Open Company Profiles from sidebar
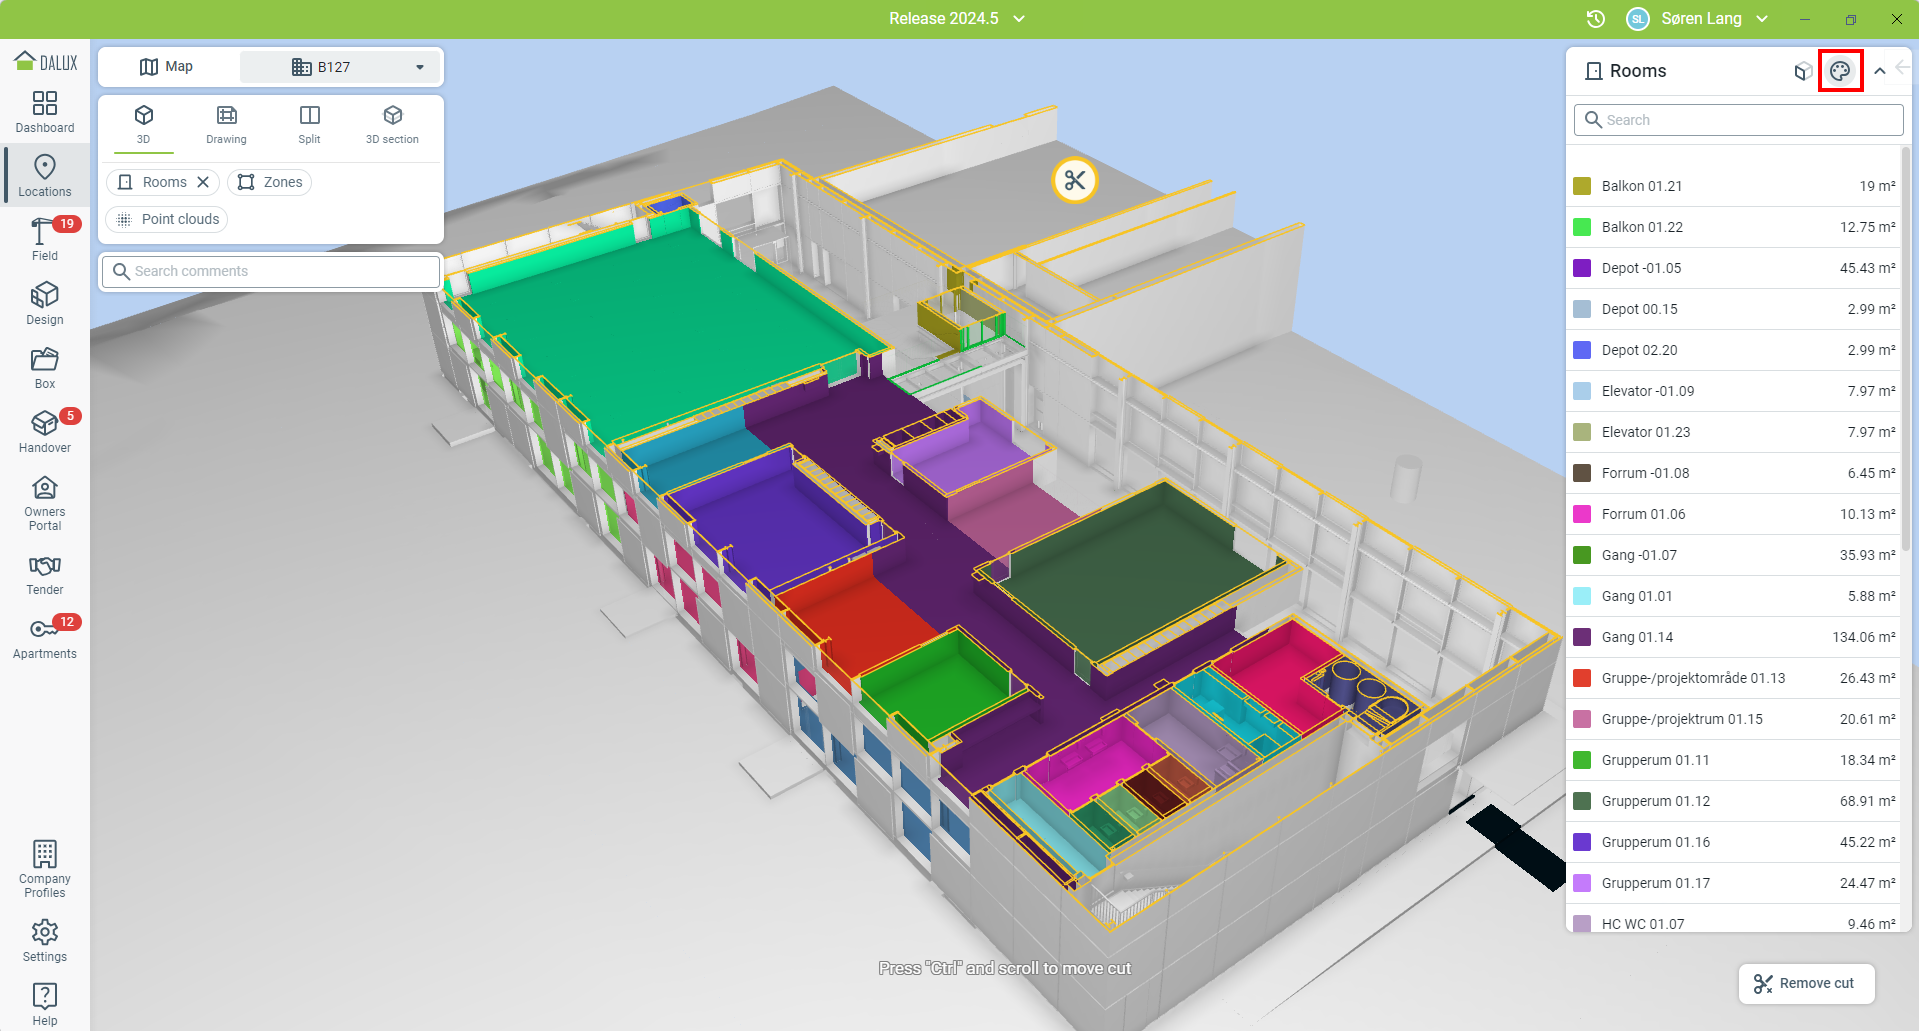 tap(44, 869)
